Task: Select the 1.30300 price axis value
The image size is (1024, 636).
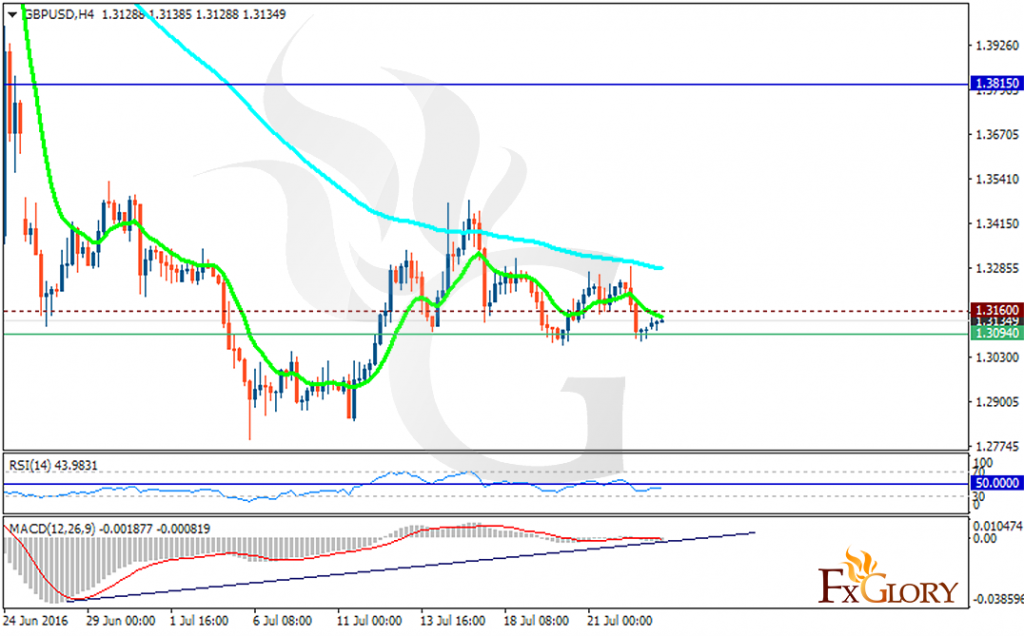Action: (x=997, y=357)
